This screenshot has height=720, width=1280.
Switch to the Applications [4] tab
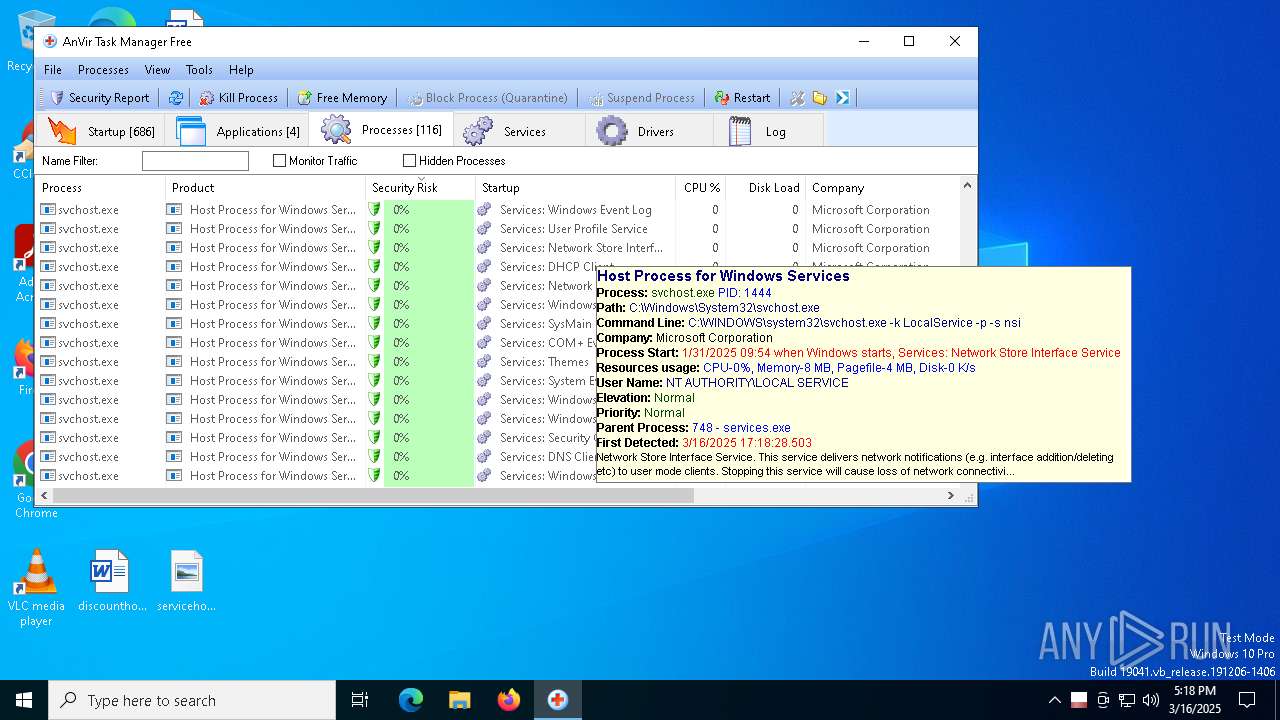point(237,131)
